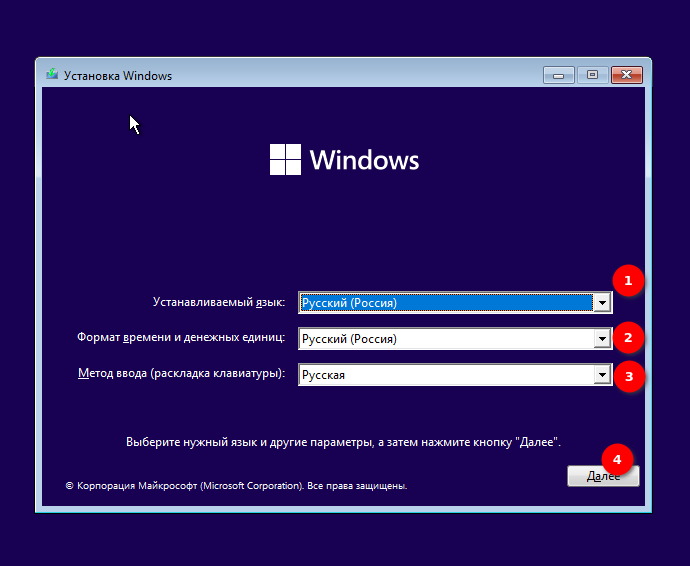Click the Windows wordmark text
690x566 pixels.
tap(364, 160)
